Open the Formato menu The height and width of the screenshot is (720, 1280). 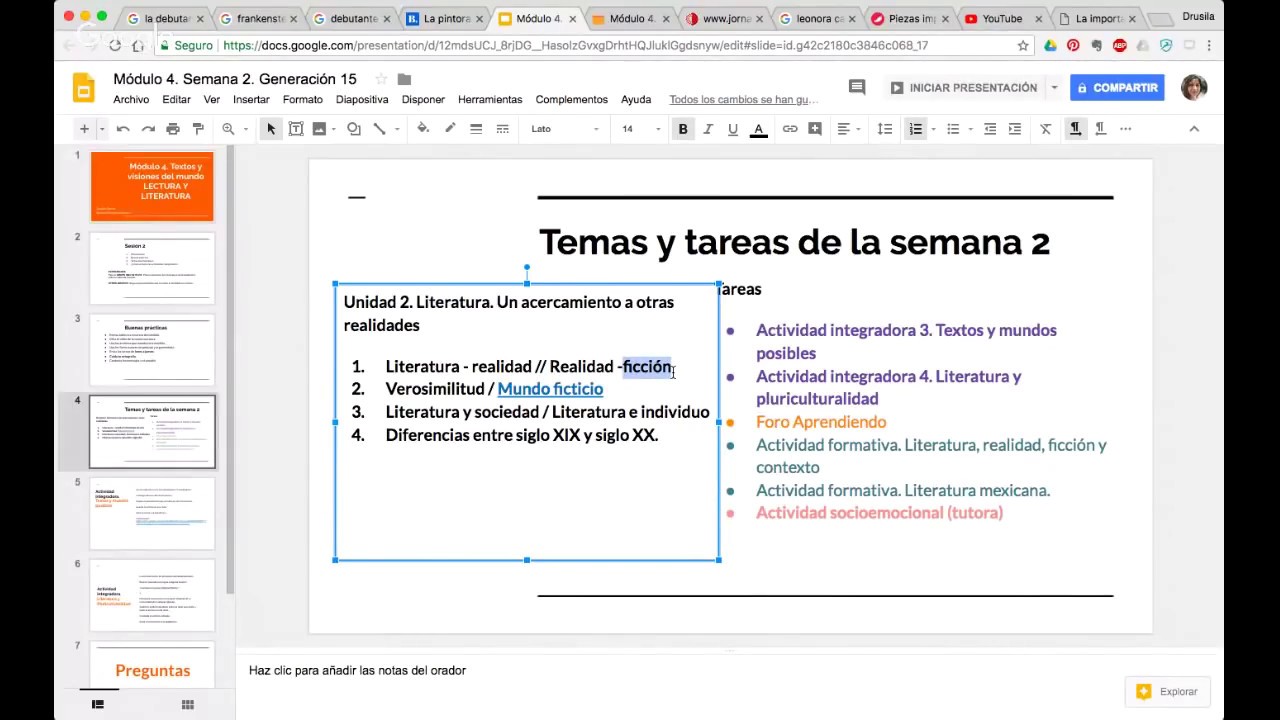coord(303,100)
